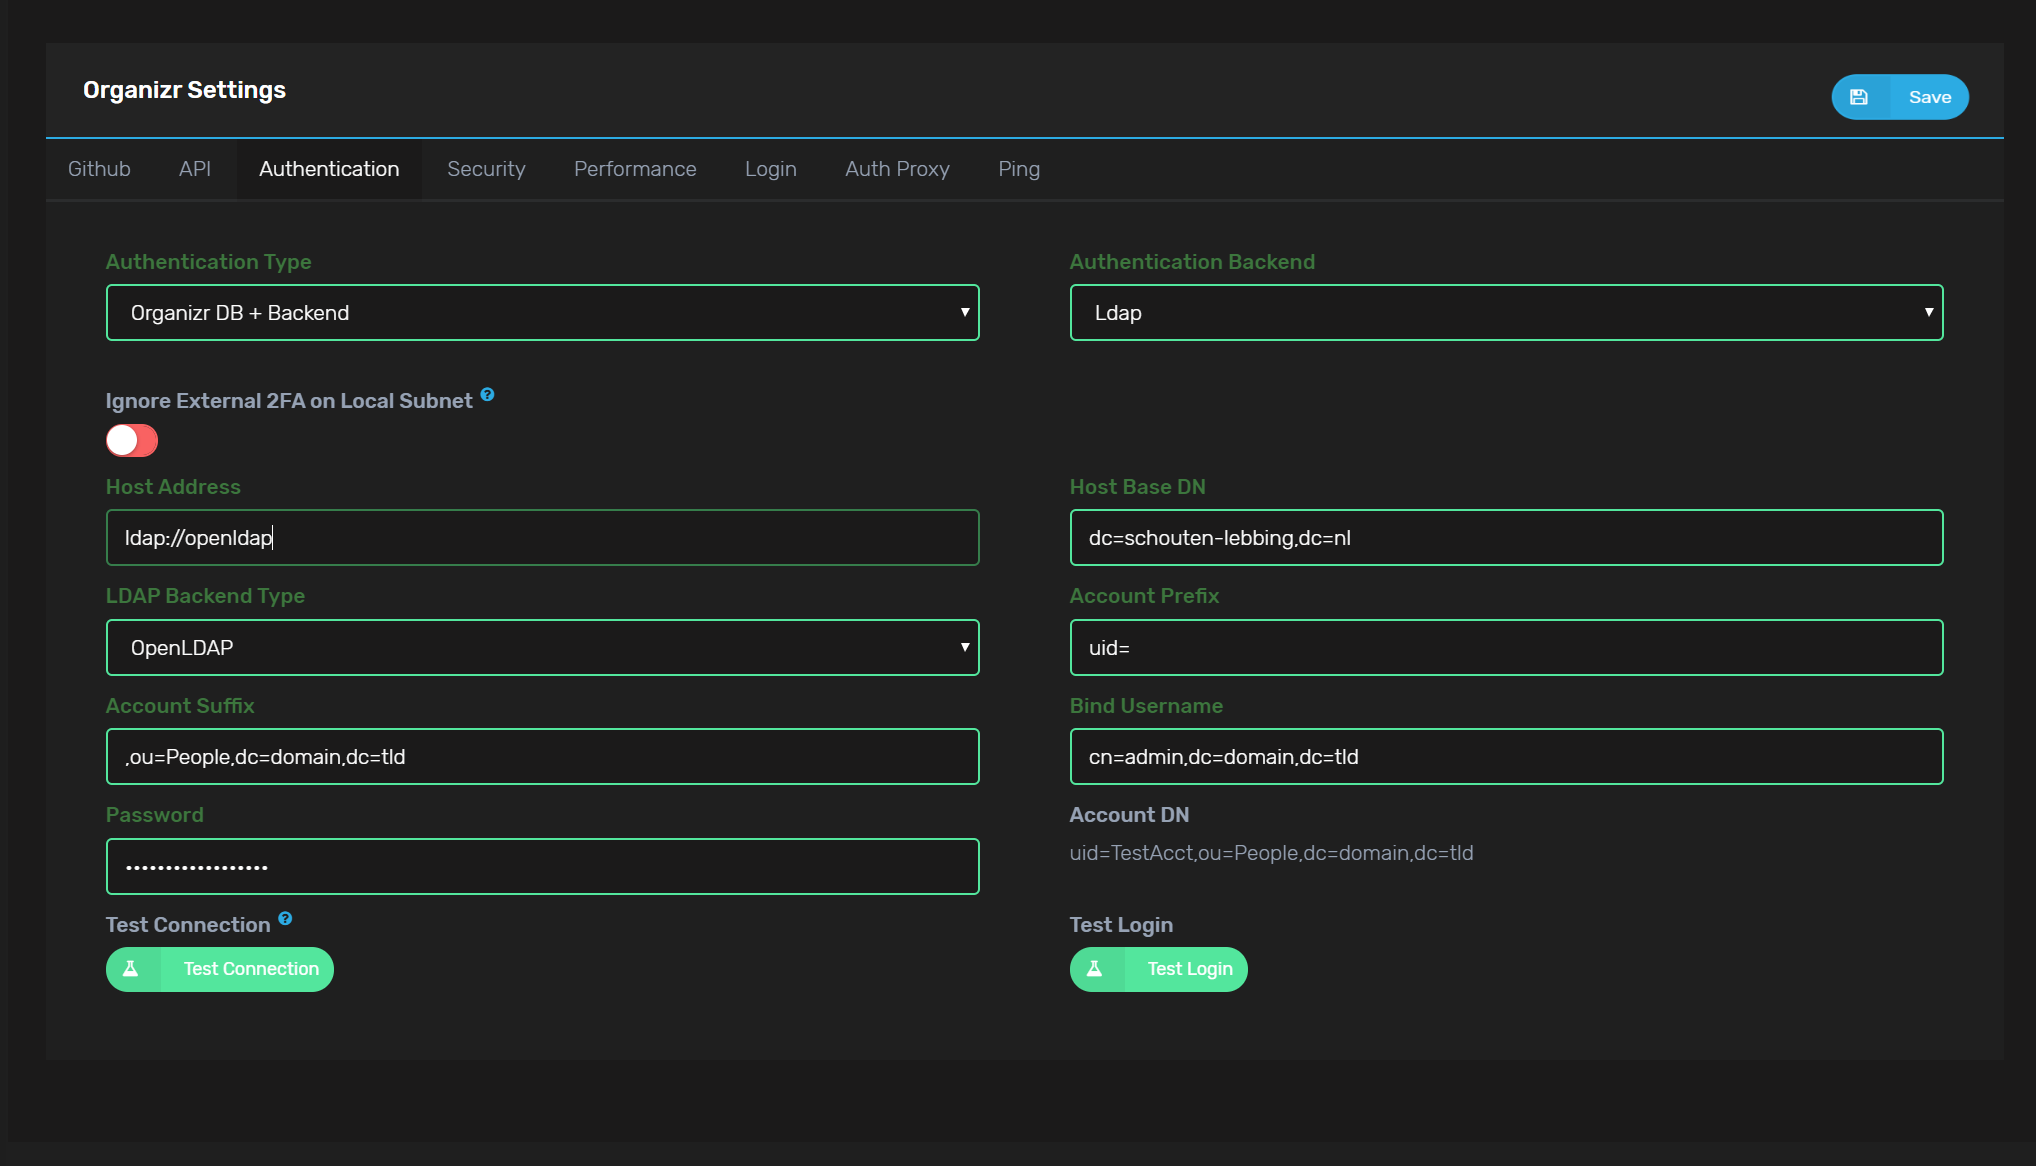The height and width of the screenshot is (1166, 2036).
Task: Open the Authentication Type dropdown
Action: point(542,312)
